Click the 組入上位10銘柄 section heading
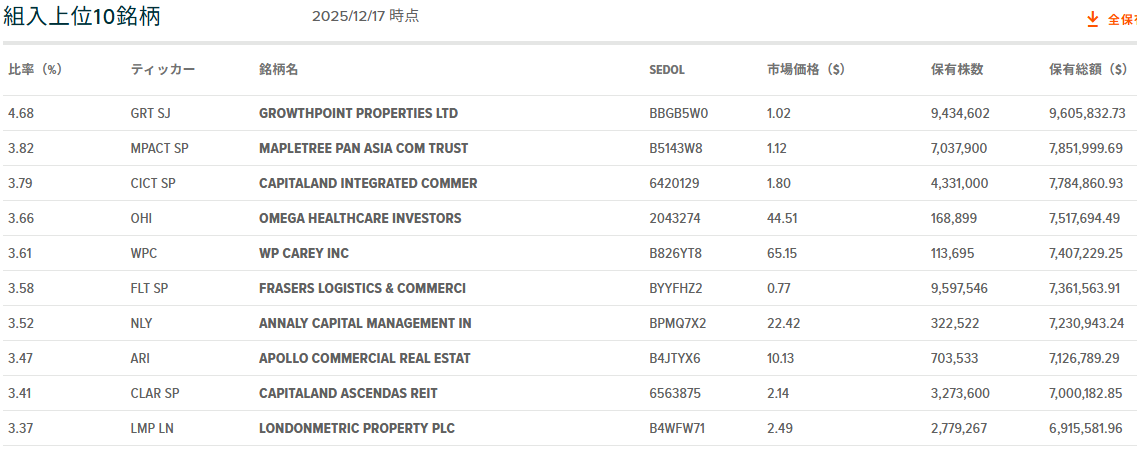This screenshot has width=1137, height=455. click(x=82, y=17)
